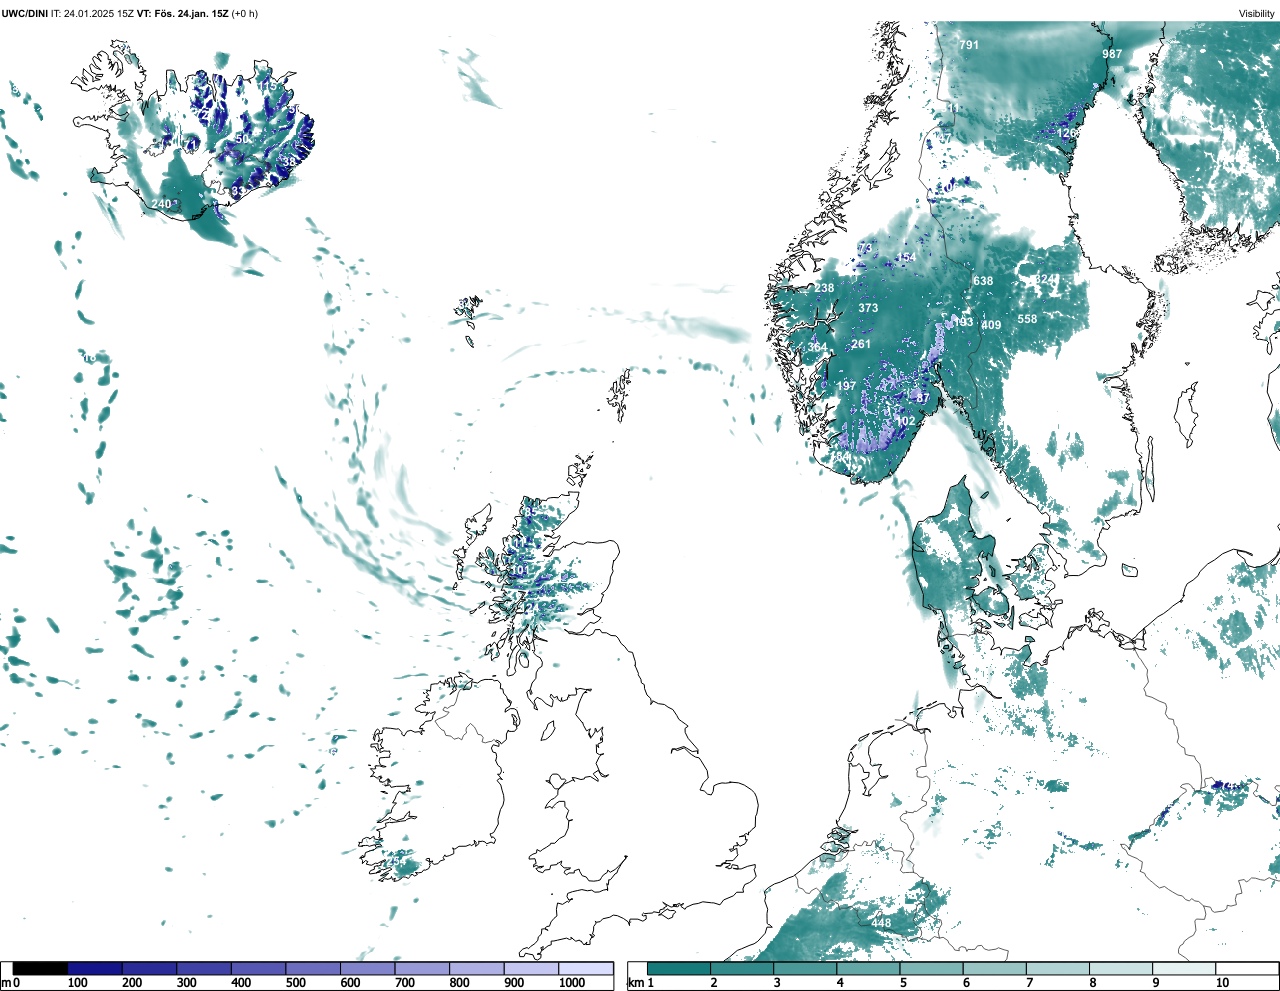Choose the 500–600 m purple swatch
1280x991 pixels.
coord(313,968)
